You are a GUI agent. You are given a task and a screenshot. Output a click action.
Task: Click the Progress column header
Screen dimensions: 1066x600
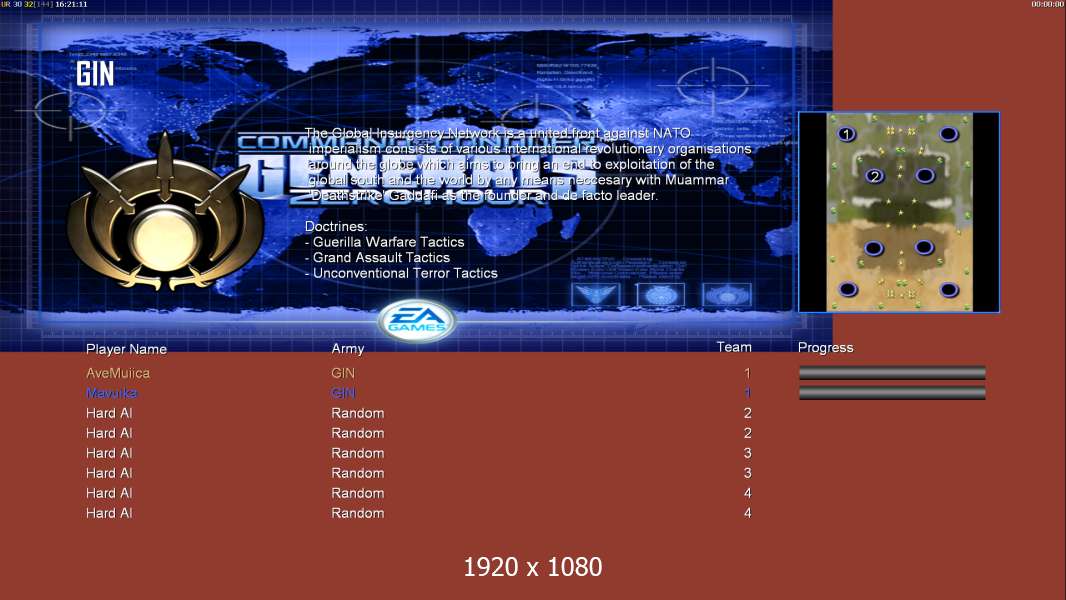coord(825,348)
